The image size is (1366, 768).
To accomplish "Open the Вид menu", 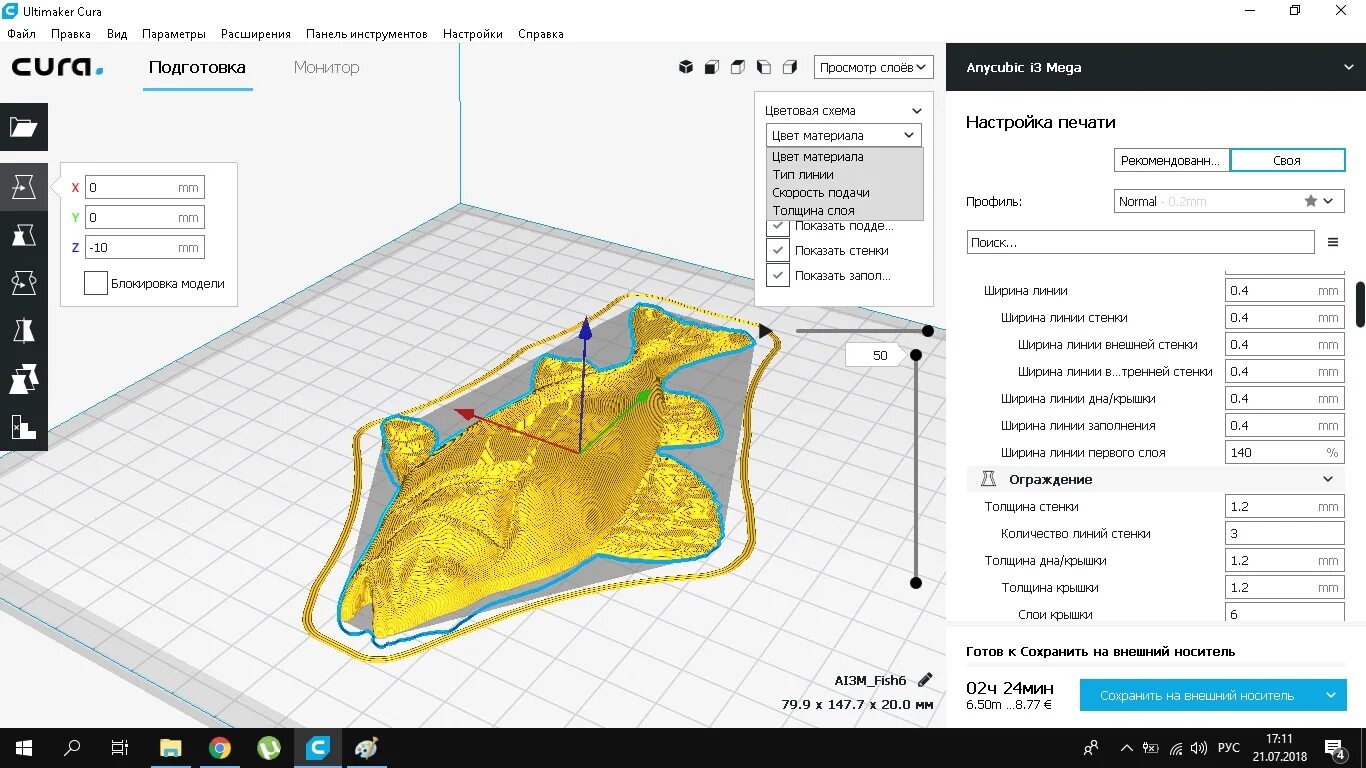I will tap(117, 33).
